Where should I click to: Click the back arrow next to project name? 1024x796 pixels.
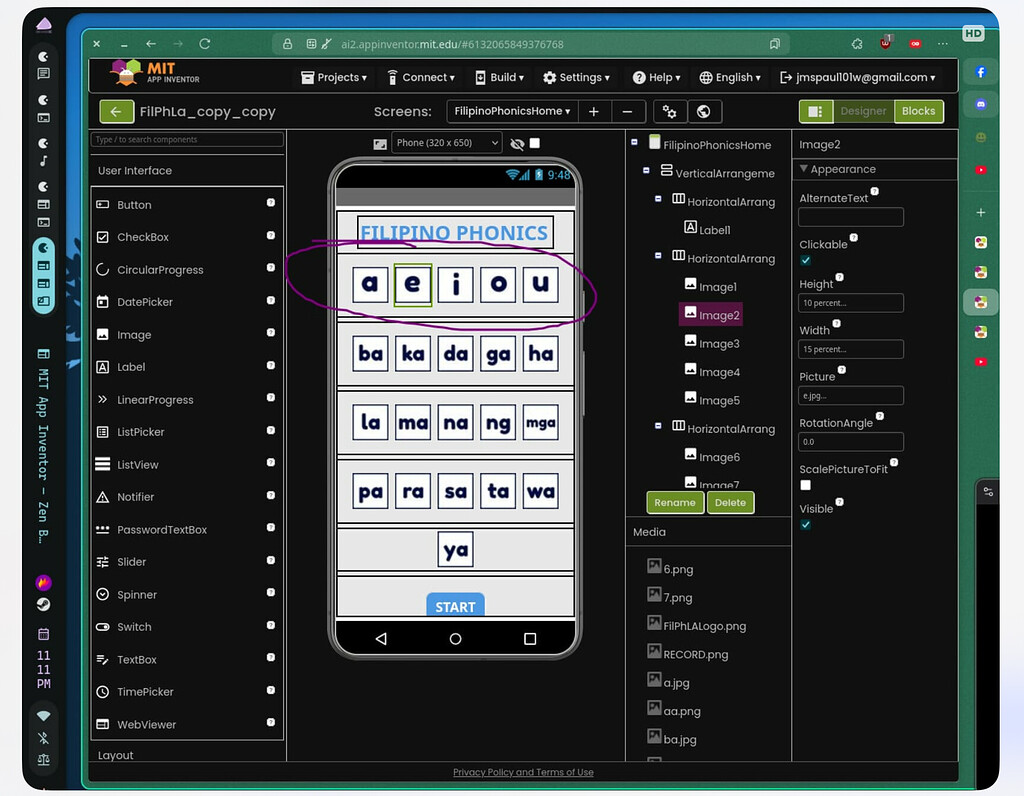tap(116, 112)
